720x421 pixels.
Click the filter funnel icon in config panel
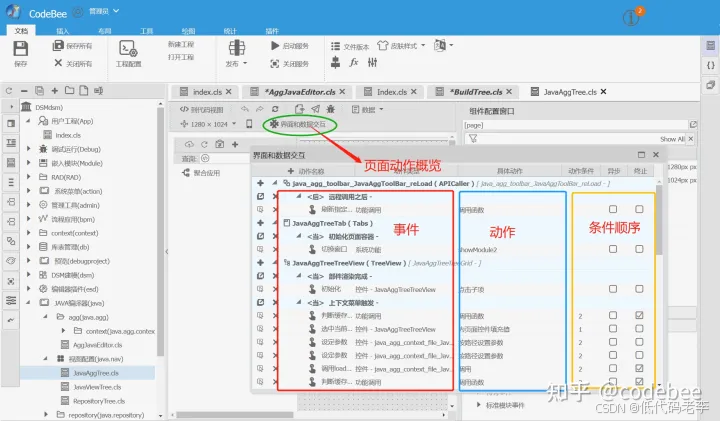[x=473, y=138]
